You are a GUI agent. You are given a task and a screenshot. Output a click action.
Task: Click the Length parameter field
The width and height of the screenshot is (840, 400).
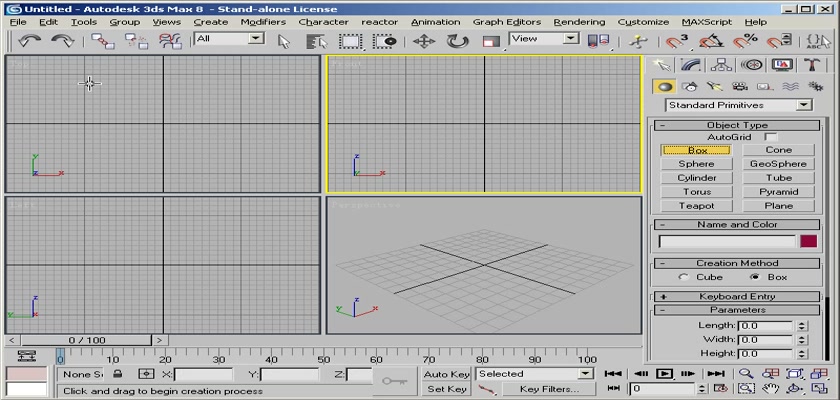[765, 326]
